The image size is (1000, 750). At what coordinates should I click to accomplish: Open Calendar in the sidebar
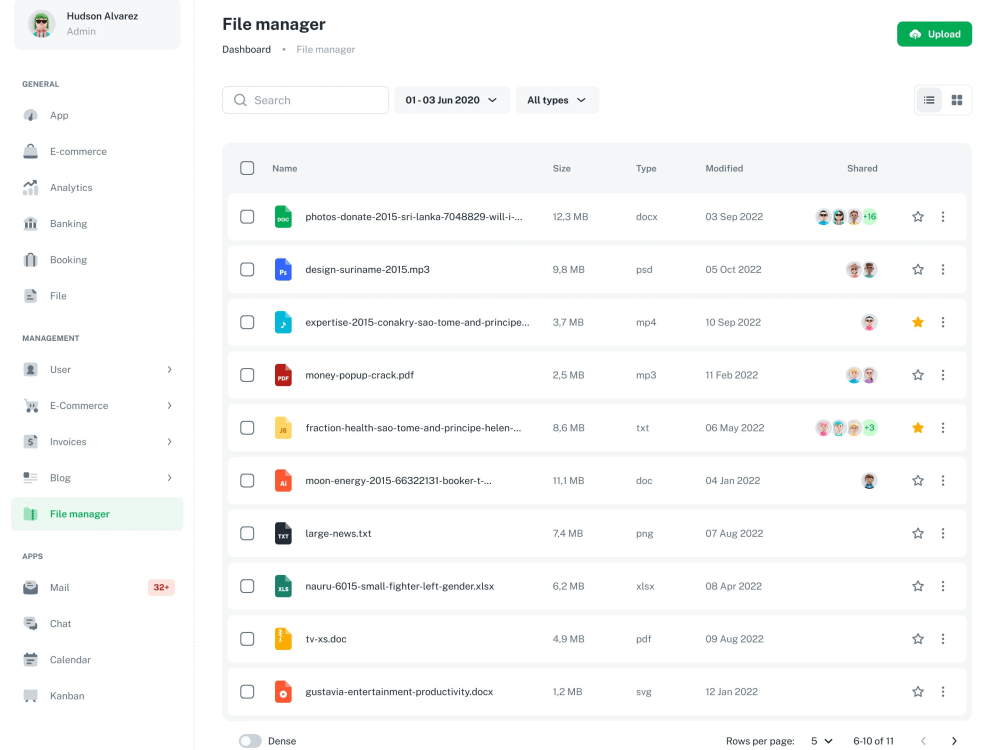[x=97, y=659]
